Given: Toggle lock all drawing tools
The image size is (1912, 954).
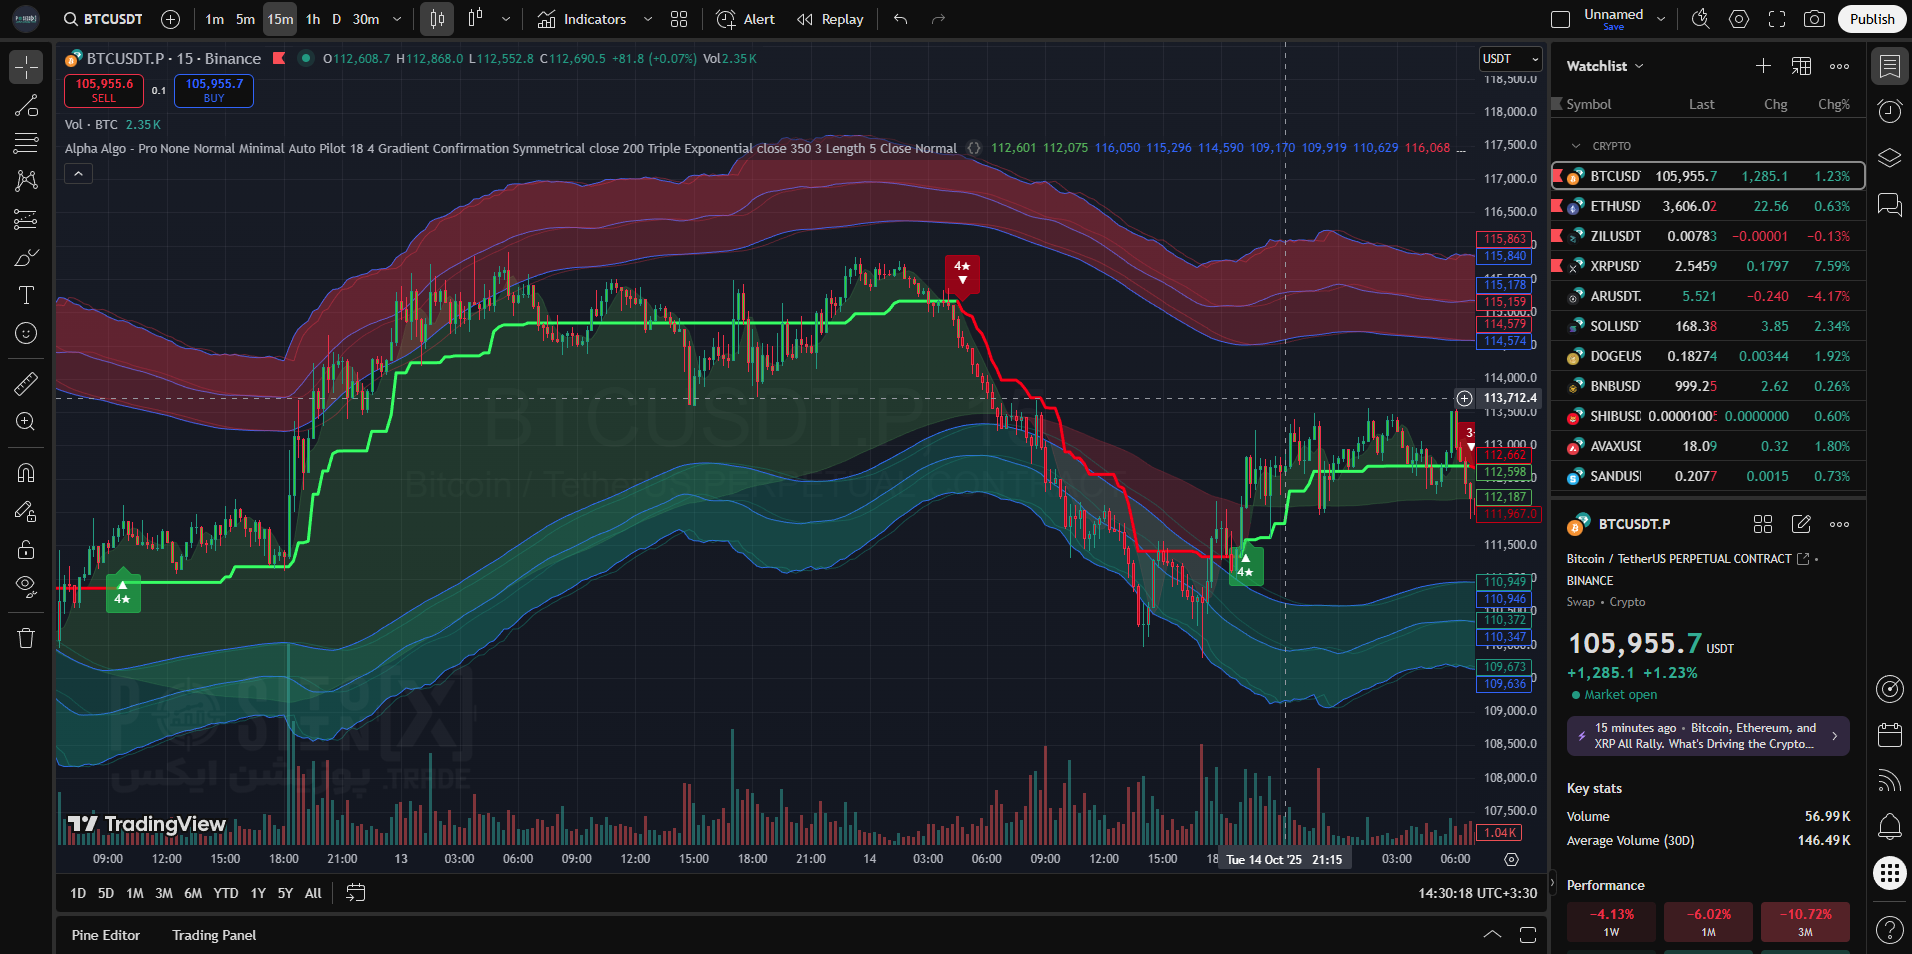Looking at the screenshot, I should click(x=26, y=549).
